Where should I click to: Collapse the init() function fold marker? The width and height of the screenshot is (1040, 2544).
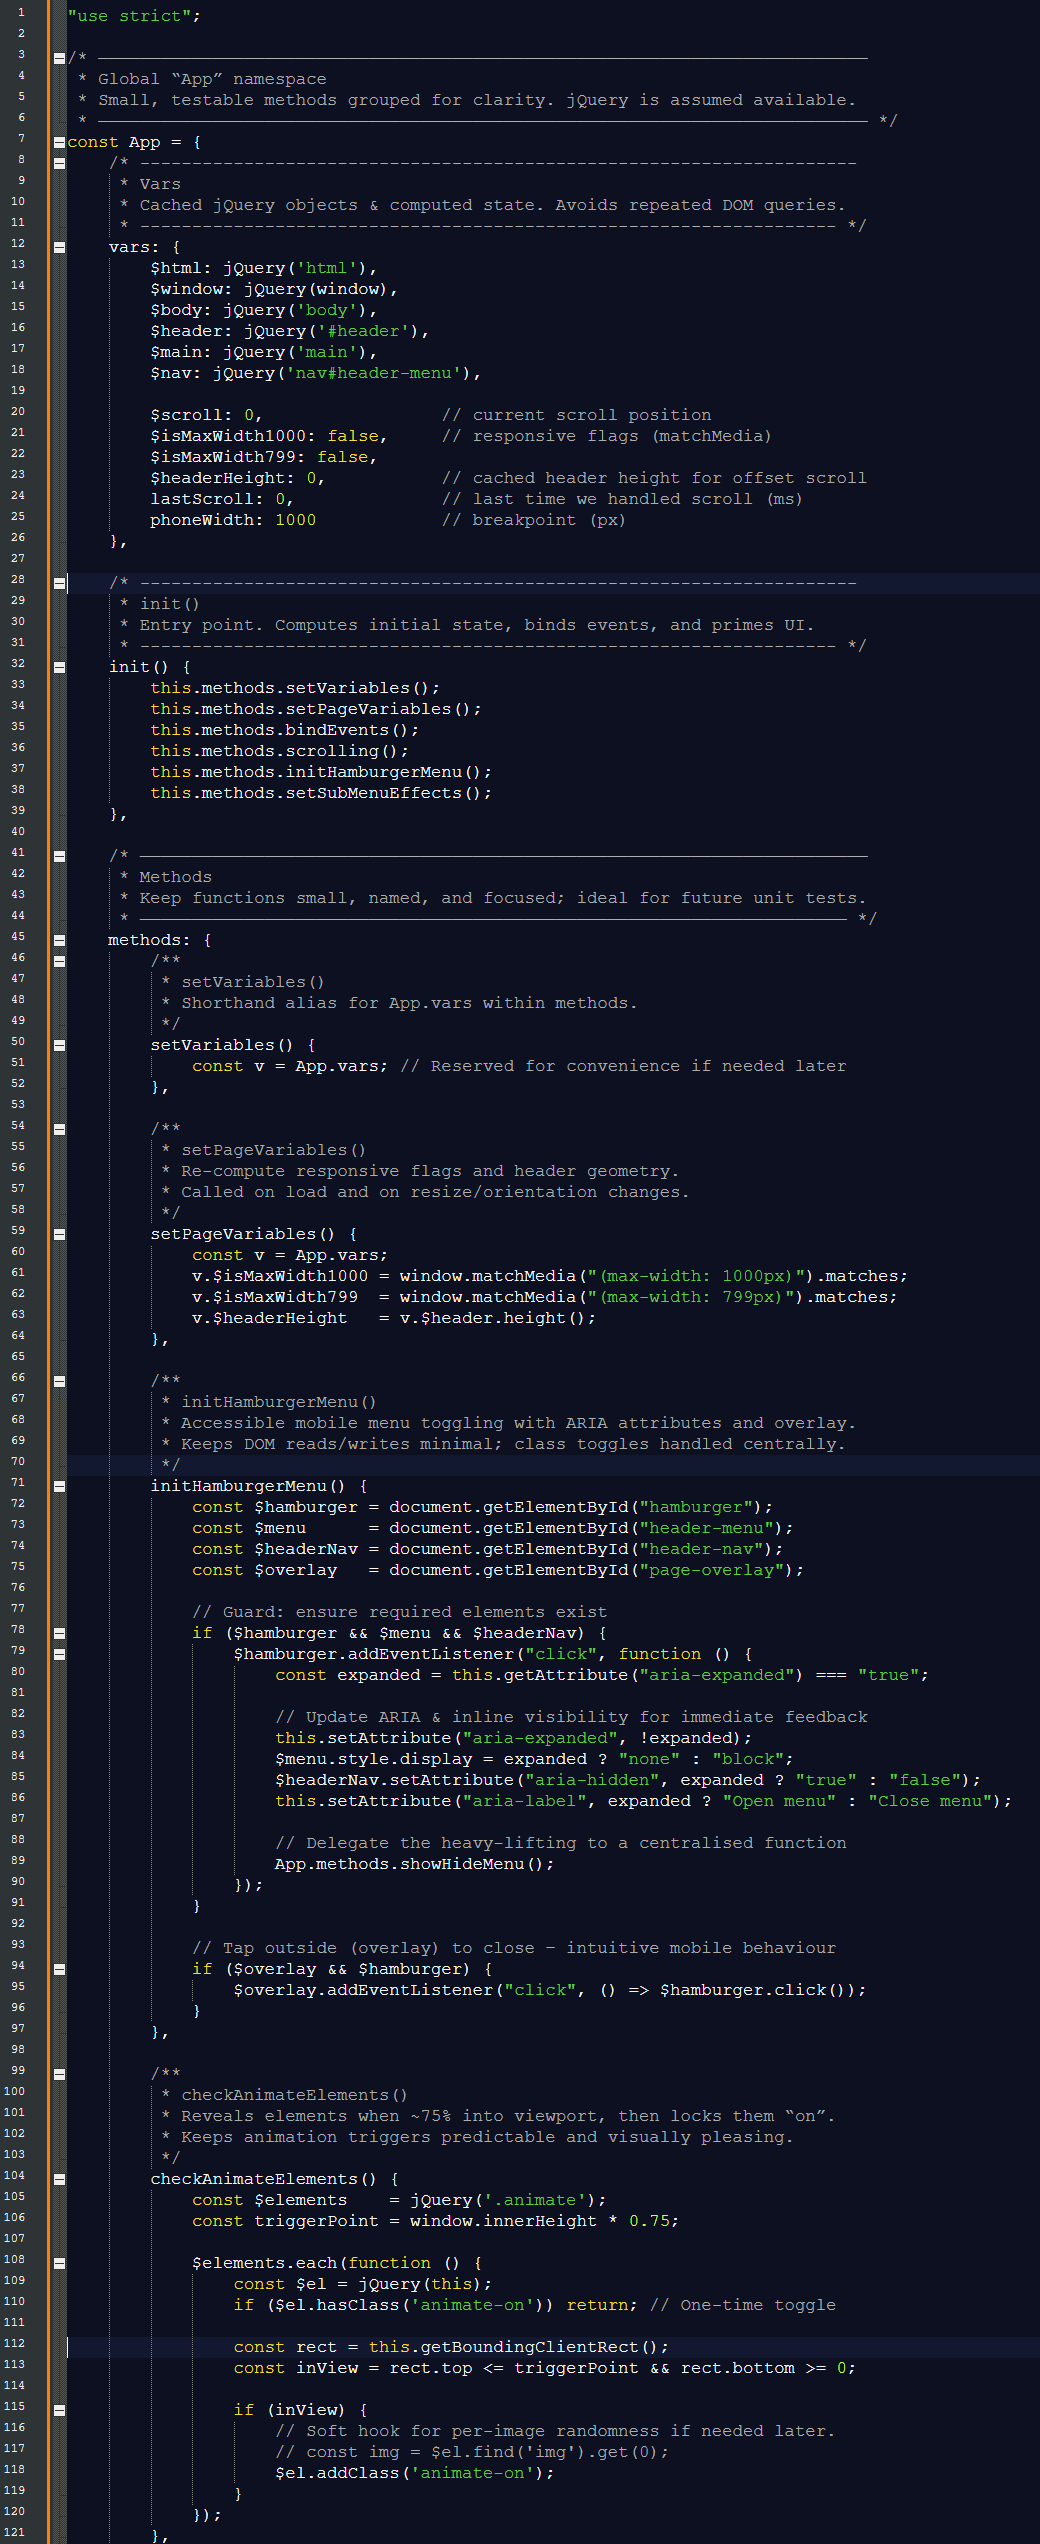tap(59, 667)
